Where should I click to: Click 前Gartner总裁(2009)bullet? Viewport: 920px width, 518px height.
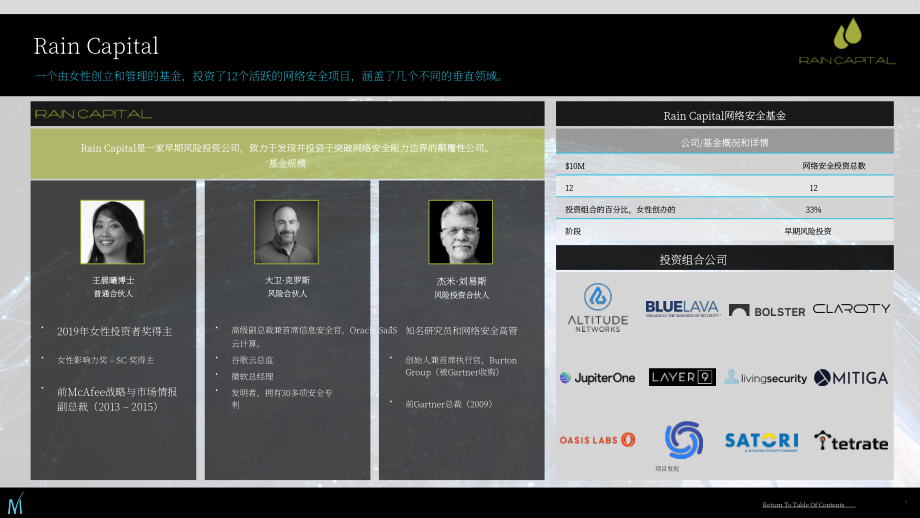449,404
